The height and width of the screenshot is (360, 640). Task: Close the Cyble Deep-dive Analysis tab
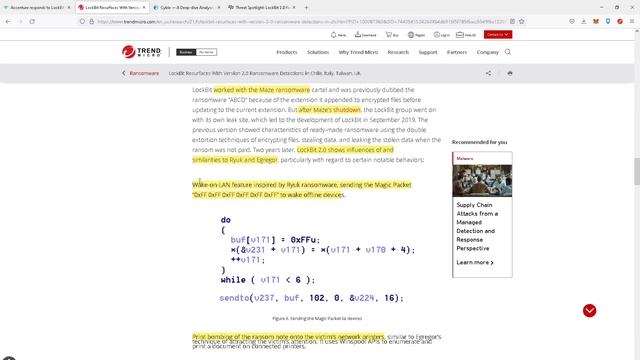pos(219,7)
